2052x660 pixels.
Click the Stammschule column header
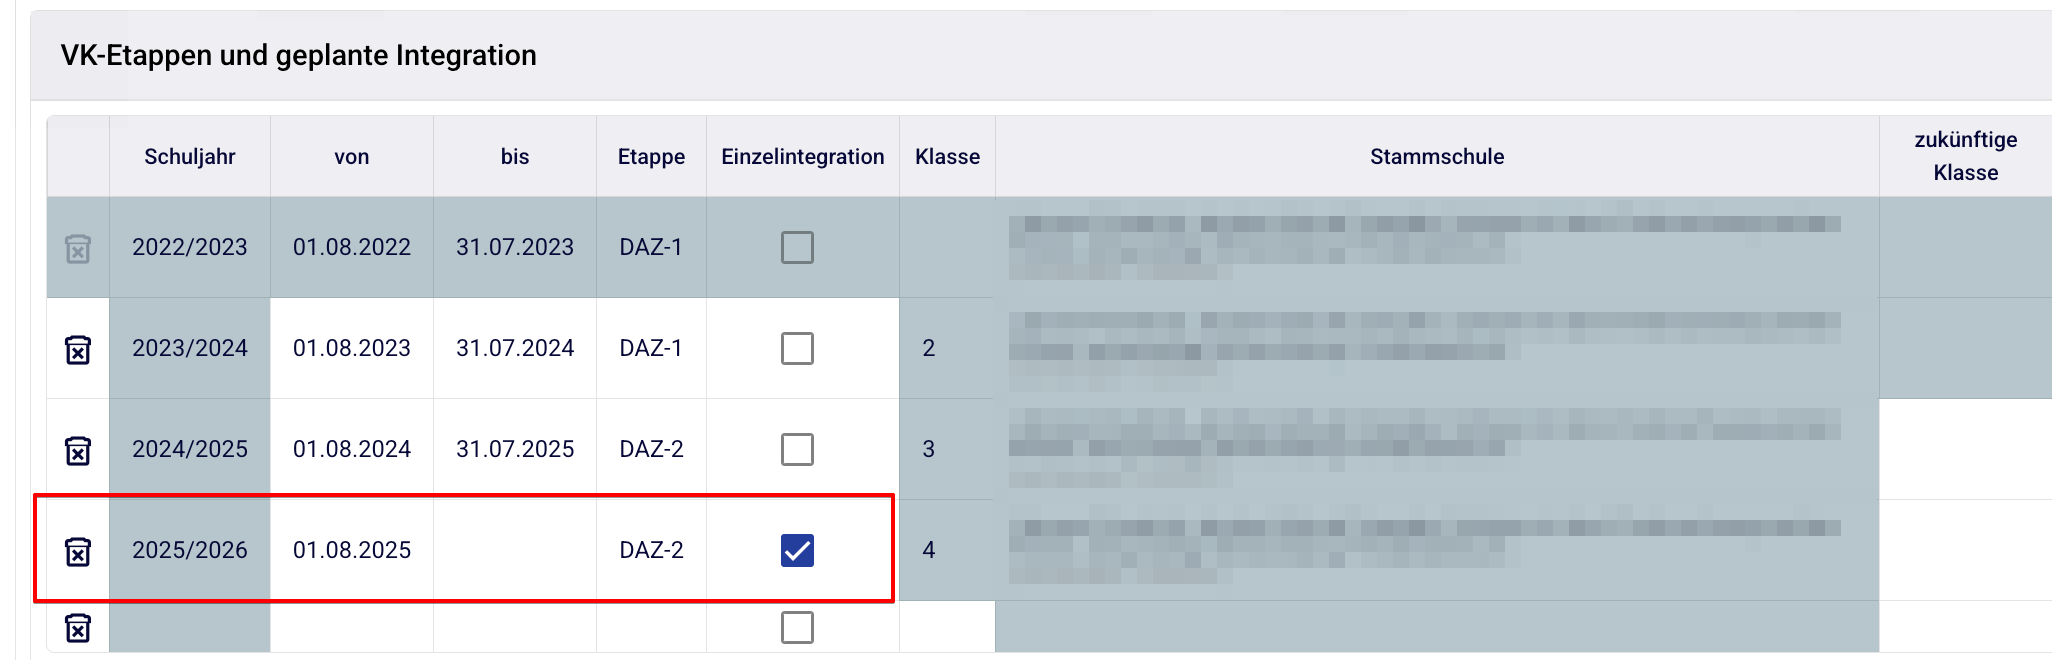pos(1436,156)
